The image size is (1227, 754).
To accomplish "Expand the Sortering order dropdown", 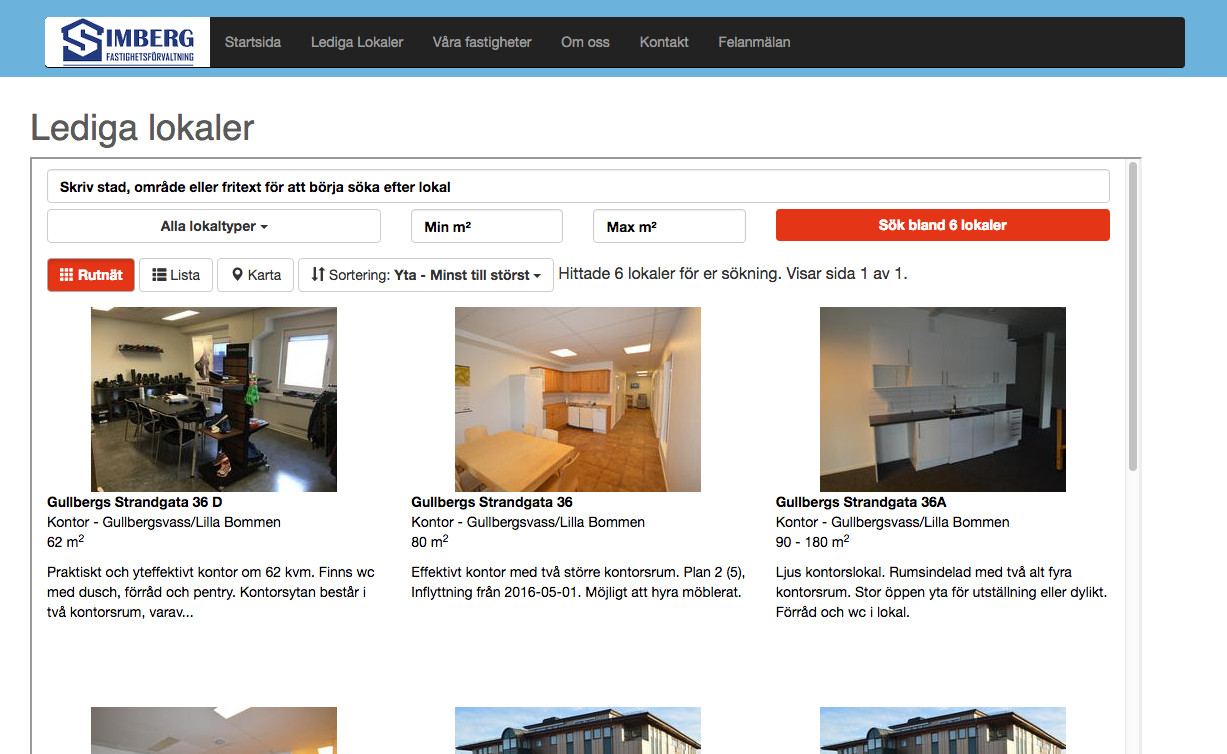I will [426, 275].
